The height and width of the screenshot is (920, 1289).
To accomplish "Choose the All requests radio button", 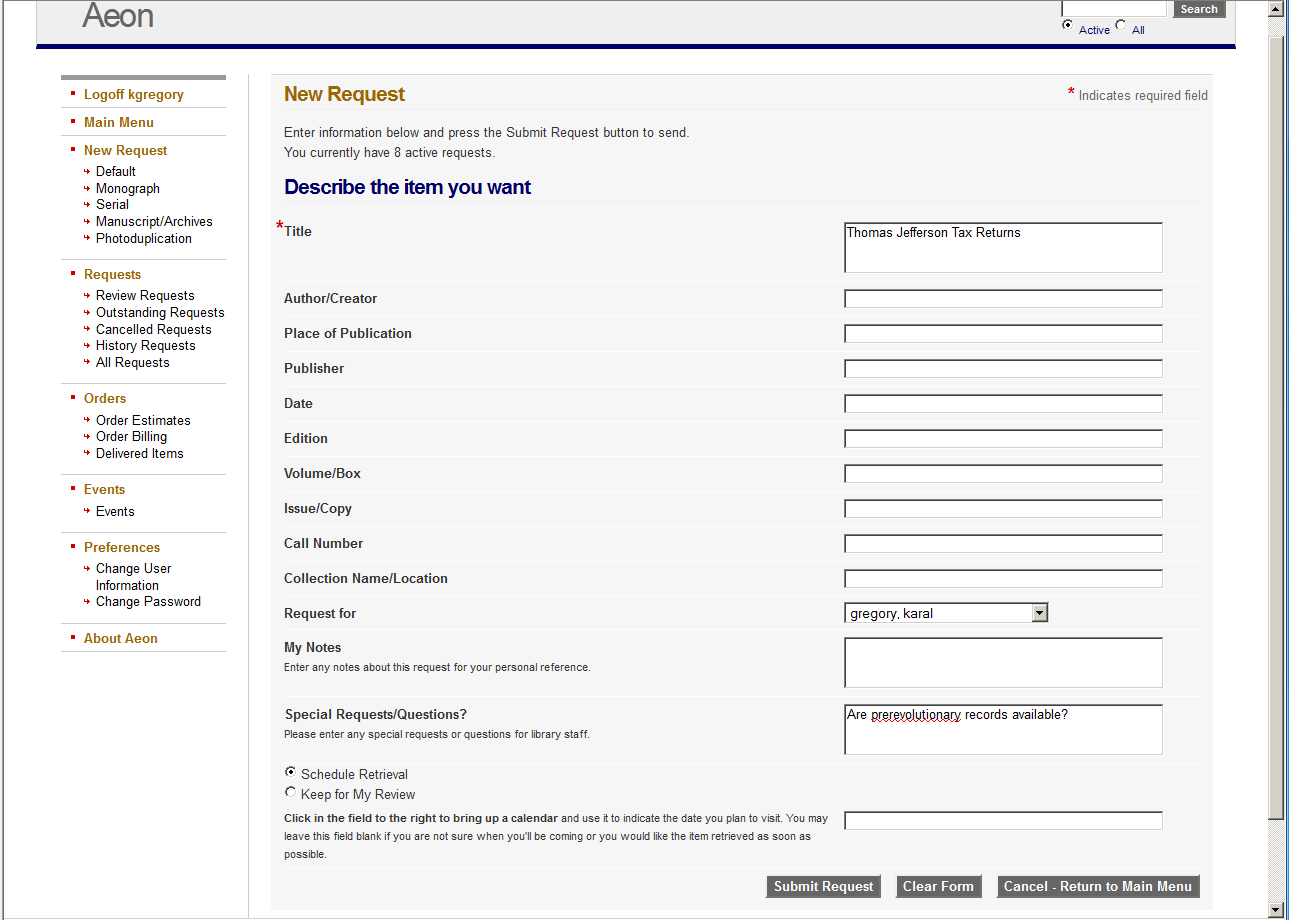I will point(1119,25).
